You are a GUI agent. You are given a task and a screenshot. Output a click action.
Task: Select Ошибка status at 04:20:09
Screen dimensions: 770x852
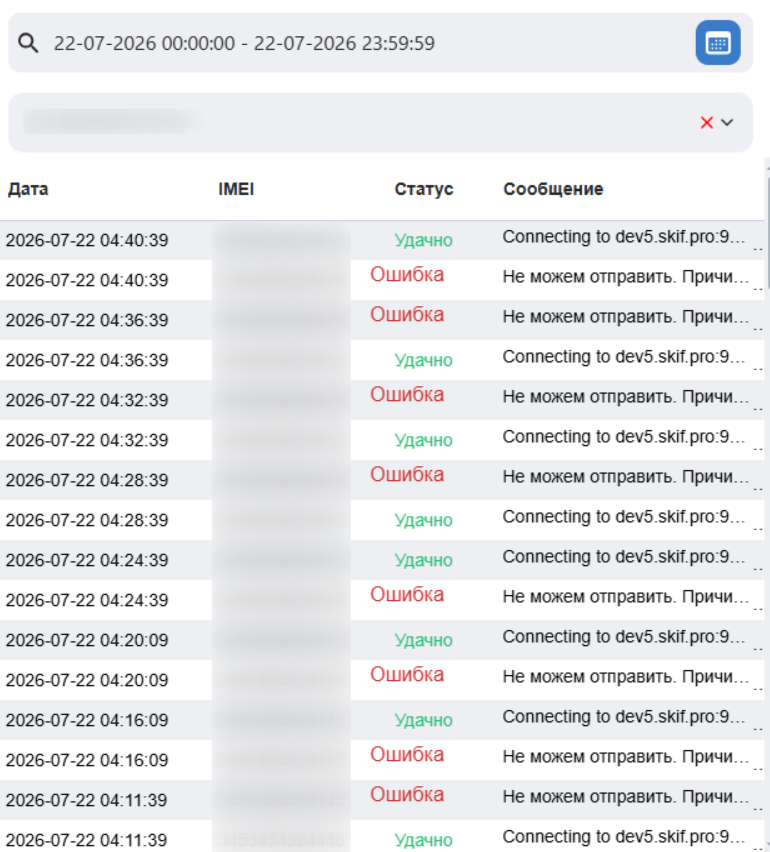[407, 674]
